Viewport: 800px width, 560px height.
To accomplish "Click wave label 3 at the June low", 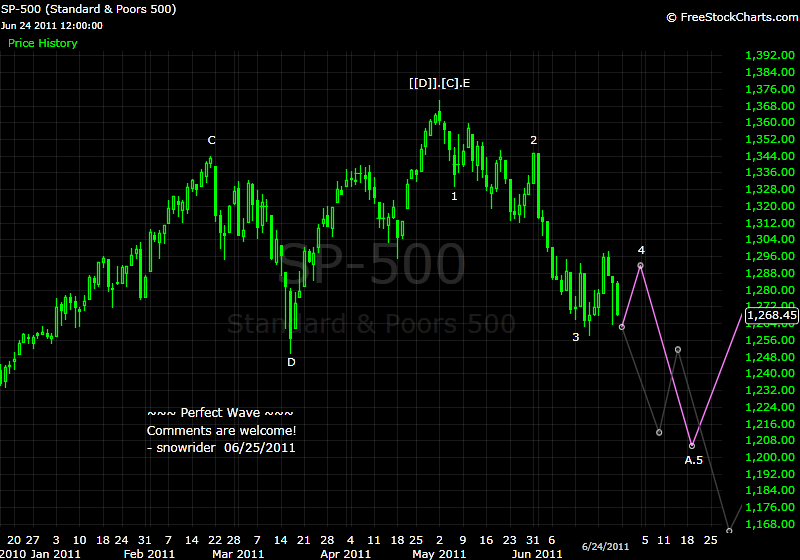I will click(x=576, y=337).
